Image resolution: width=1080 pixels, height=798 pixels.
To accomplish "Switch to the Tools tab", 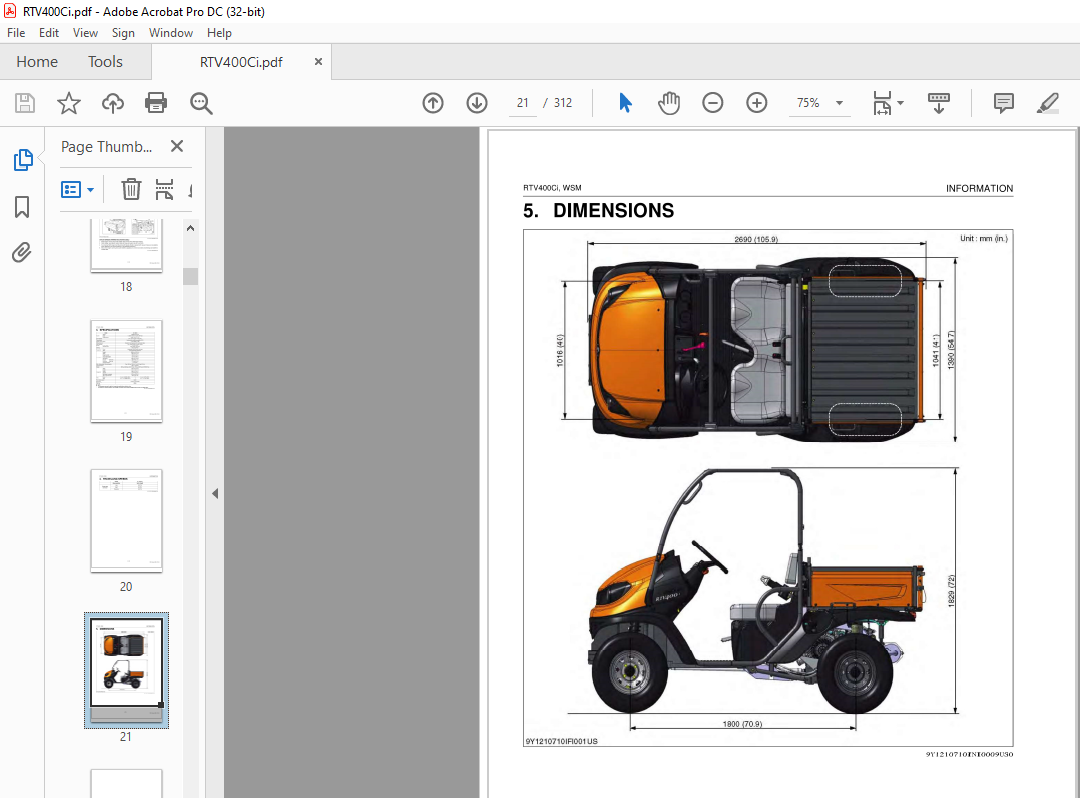I will click(105, 61).
